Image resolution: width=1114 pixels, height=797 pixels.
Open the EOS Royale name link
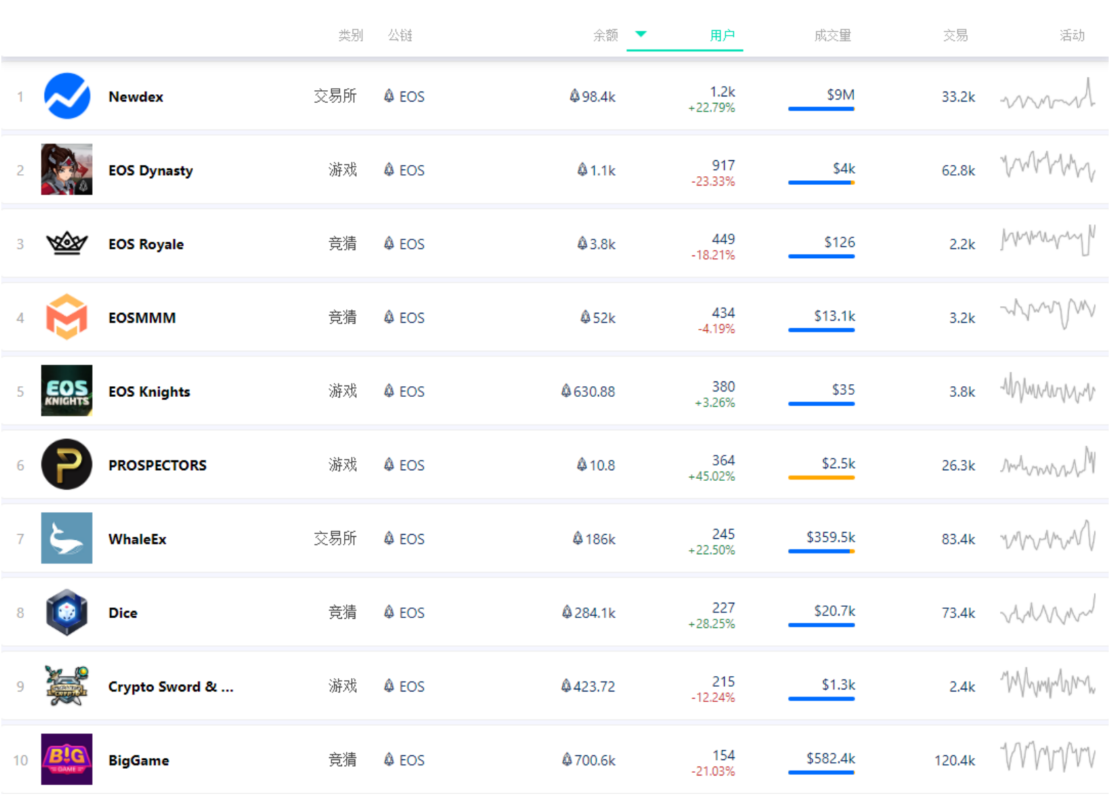click(x=146, y=244)
